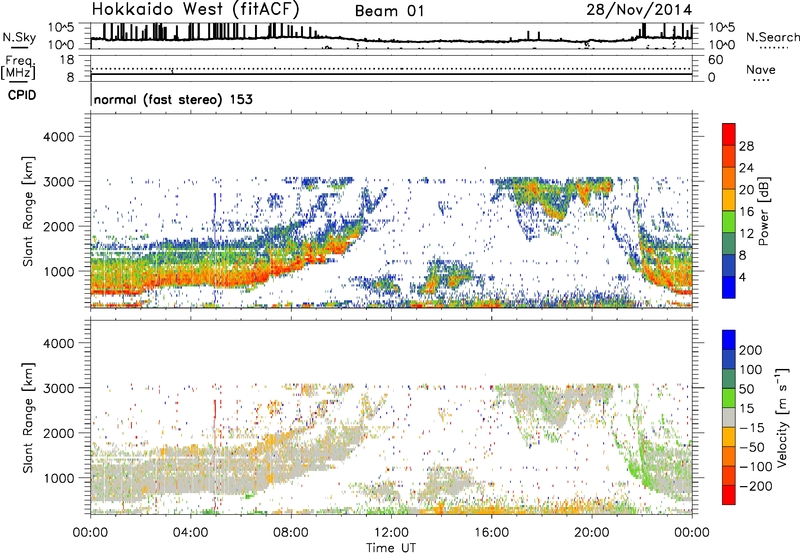Click the "200" value on Velocity colorbar

(751, 350)
